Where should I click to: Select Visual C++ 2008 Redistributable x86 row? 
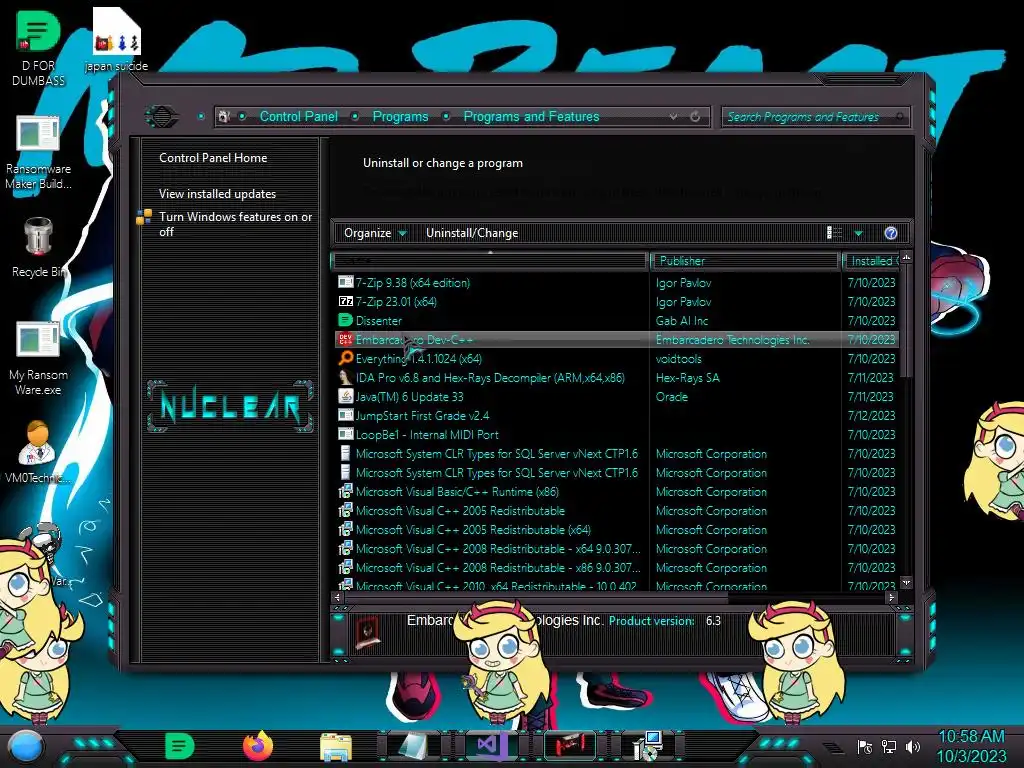tap(616, 568)
